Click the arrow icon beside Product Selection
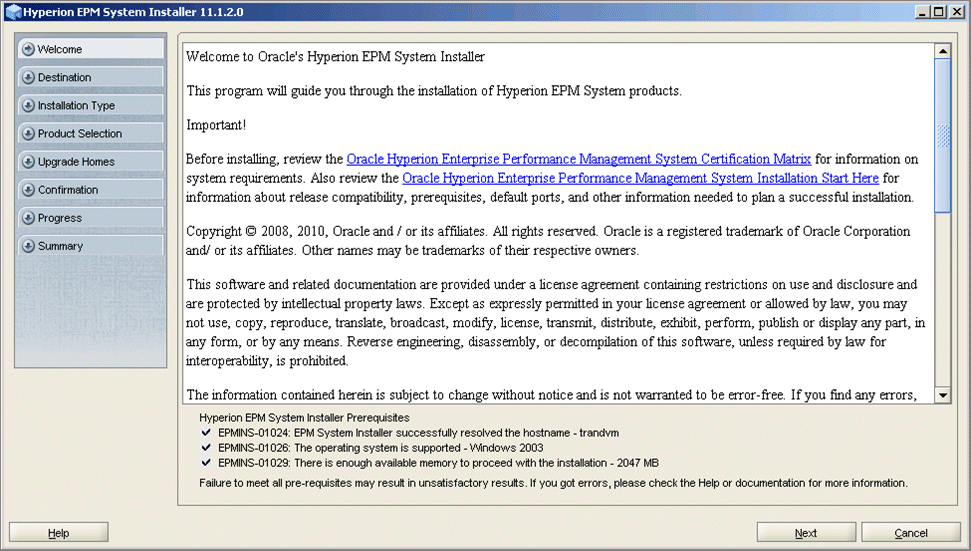 28,133
